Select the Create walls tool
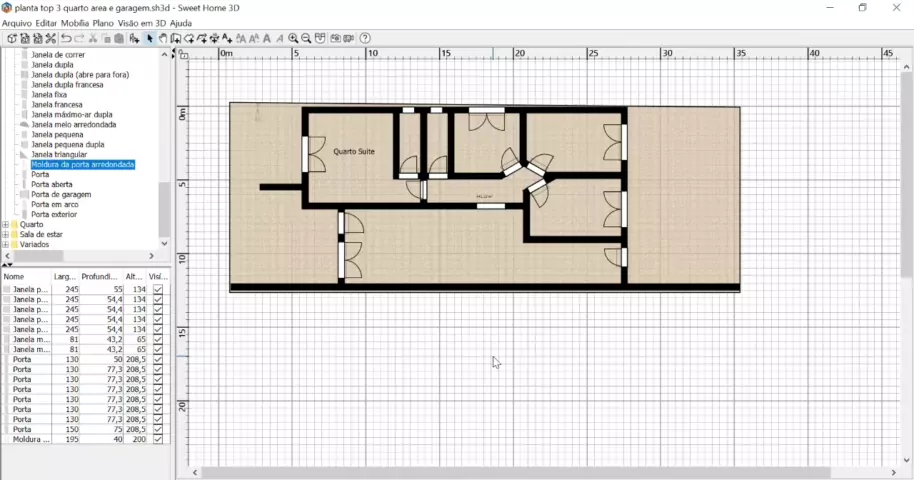This screenshot has width=914, height=480. pyautogui.click(x=175, y=39)
